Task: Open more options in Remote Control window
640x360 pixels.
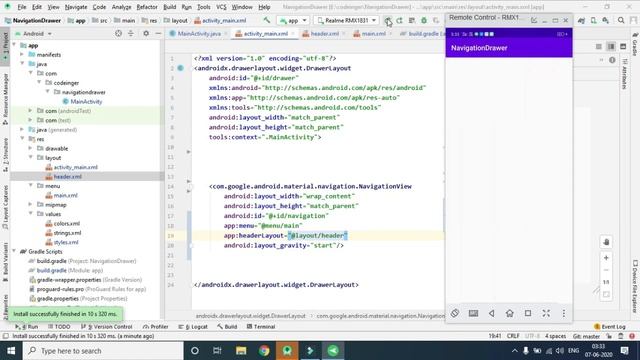Action: click(564, 313)
